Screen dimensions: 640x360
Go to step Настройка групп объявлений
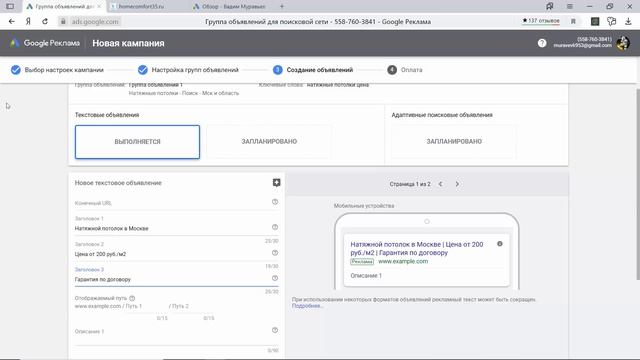(x=188, y=70)
